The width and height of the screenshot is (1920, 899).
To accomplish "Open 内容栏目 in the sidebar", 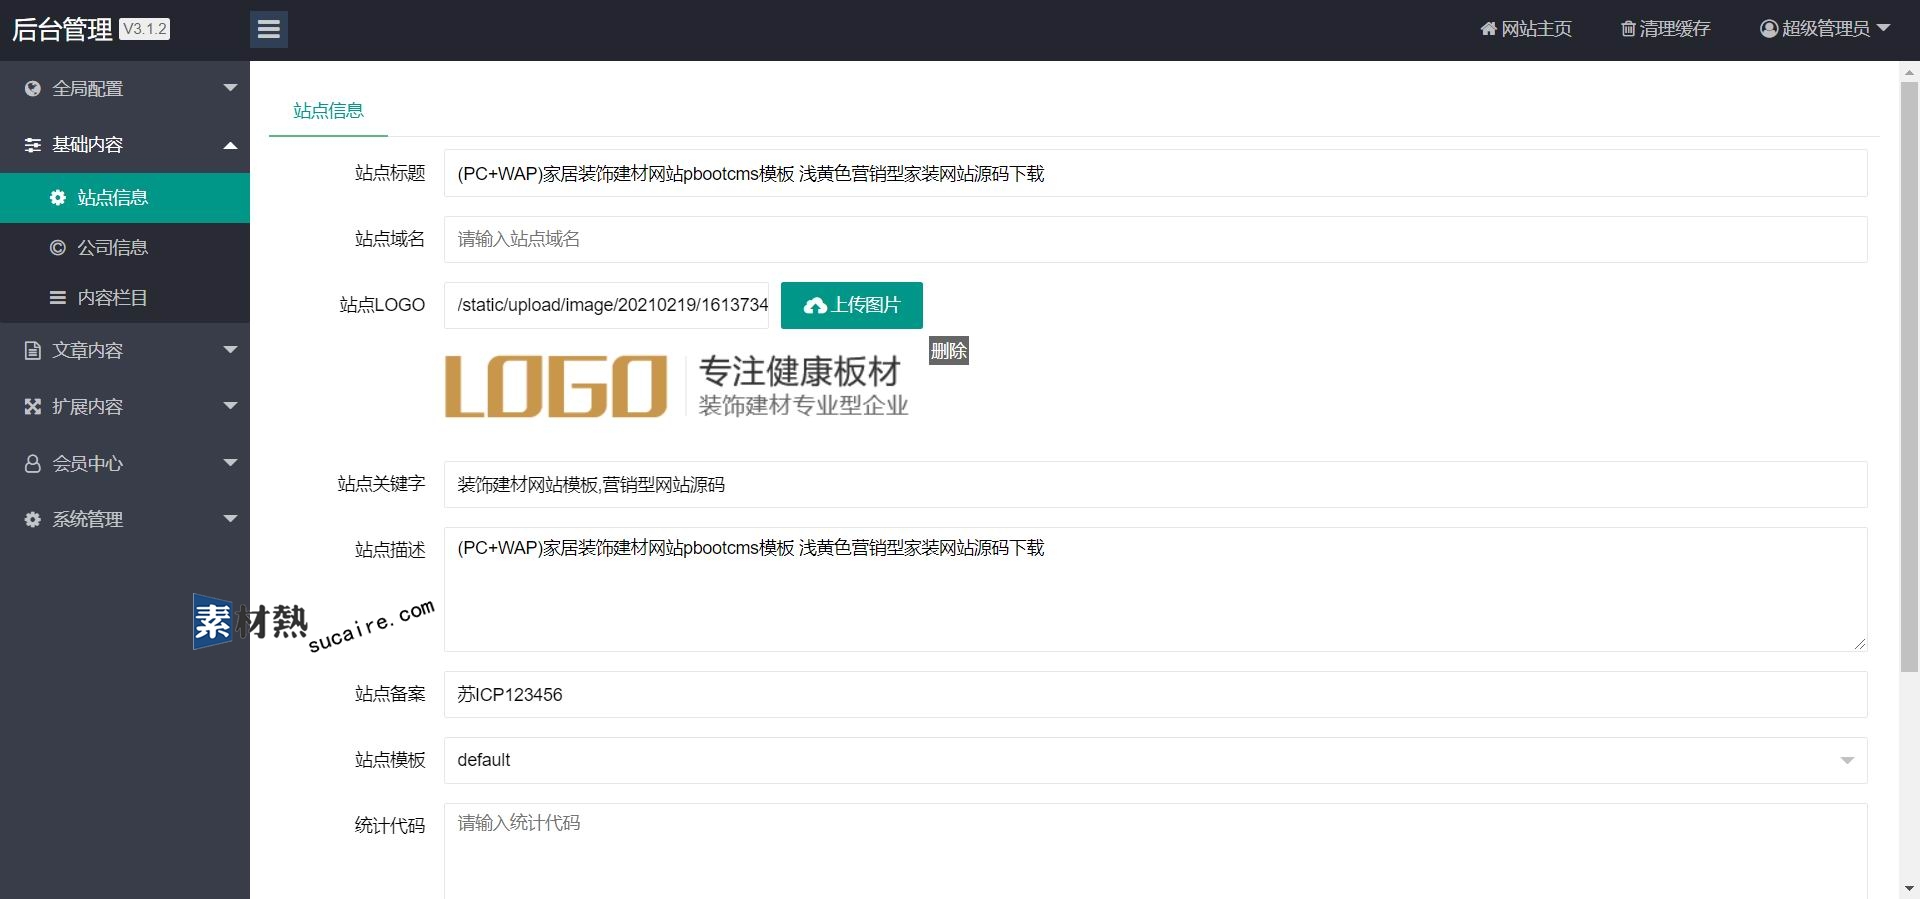I will (x=125, y=298).
